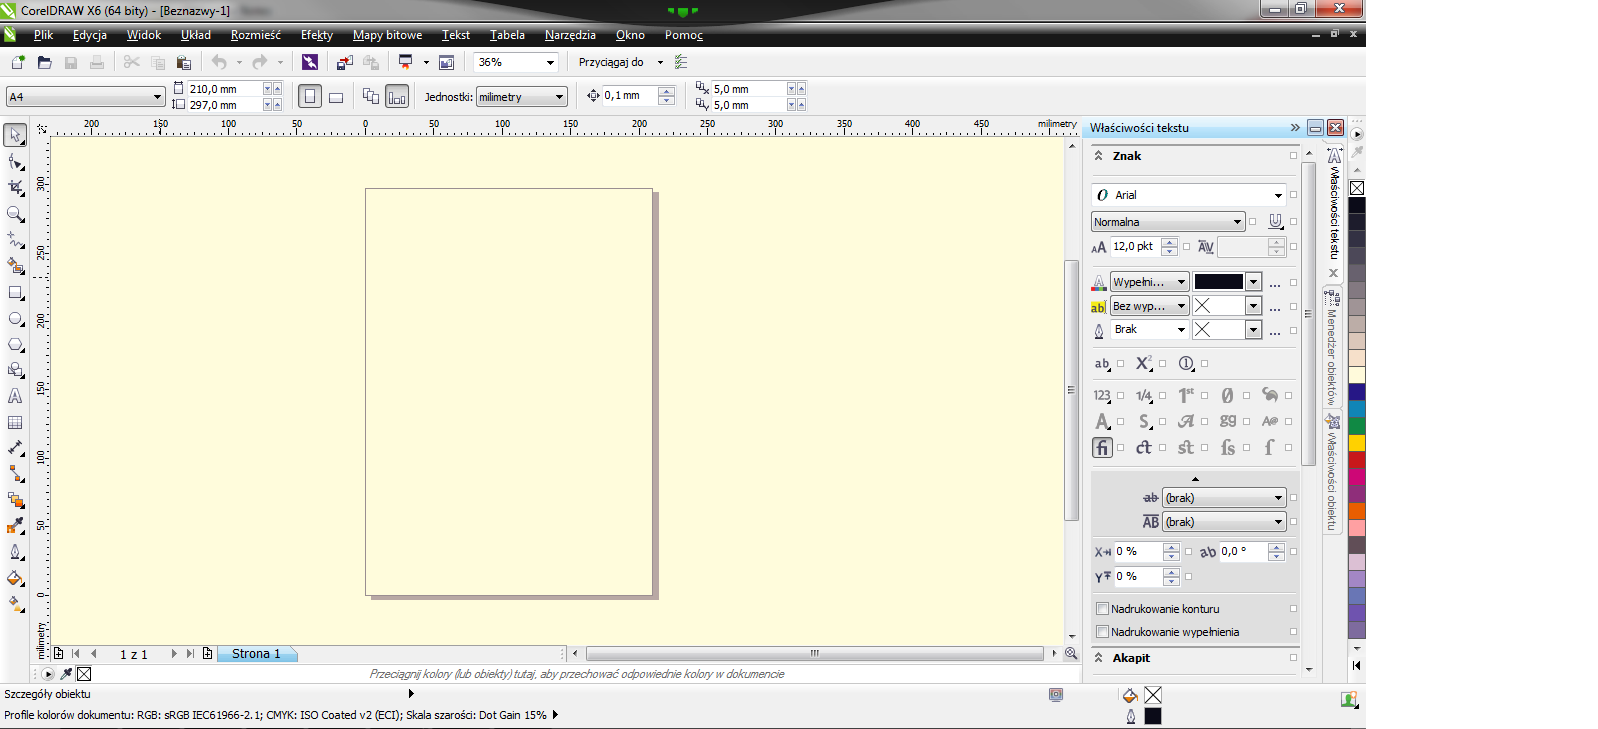Viewport: 1598px width, 729px height.
Task: Open the Tekst menu
Action: pos(455,35)
